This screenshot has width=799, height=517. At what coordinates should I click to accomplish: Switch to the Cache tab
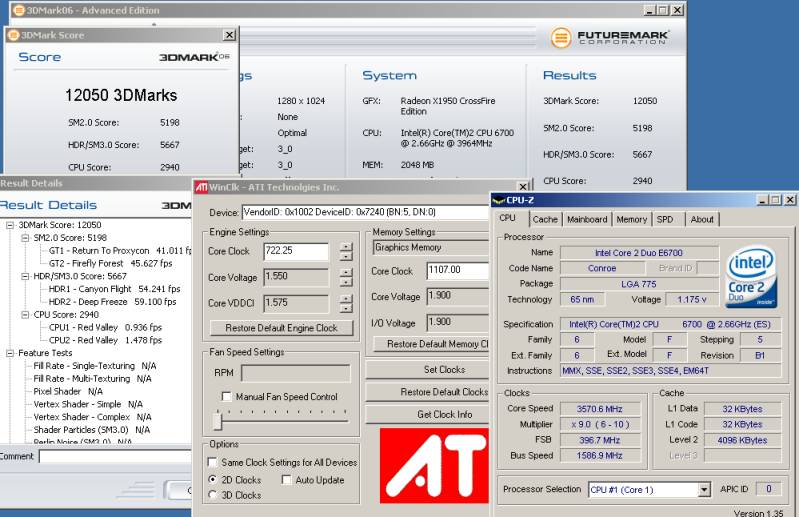pos(545,220)
